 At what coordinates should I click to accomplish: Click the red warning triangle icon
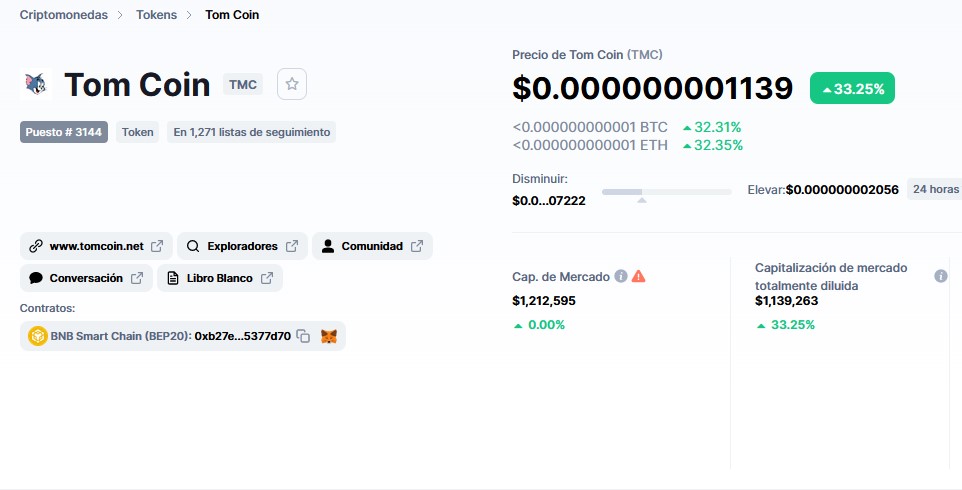tap(639, 276)
